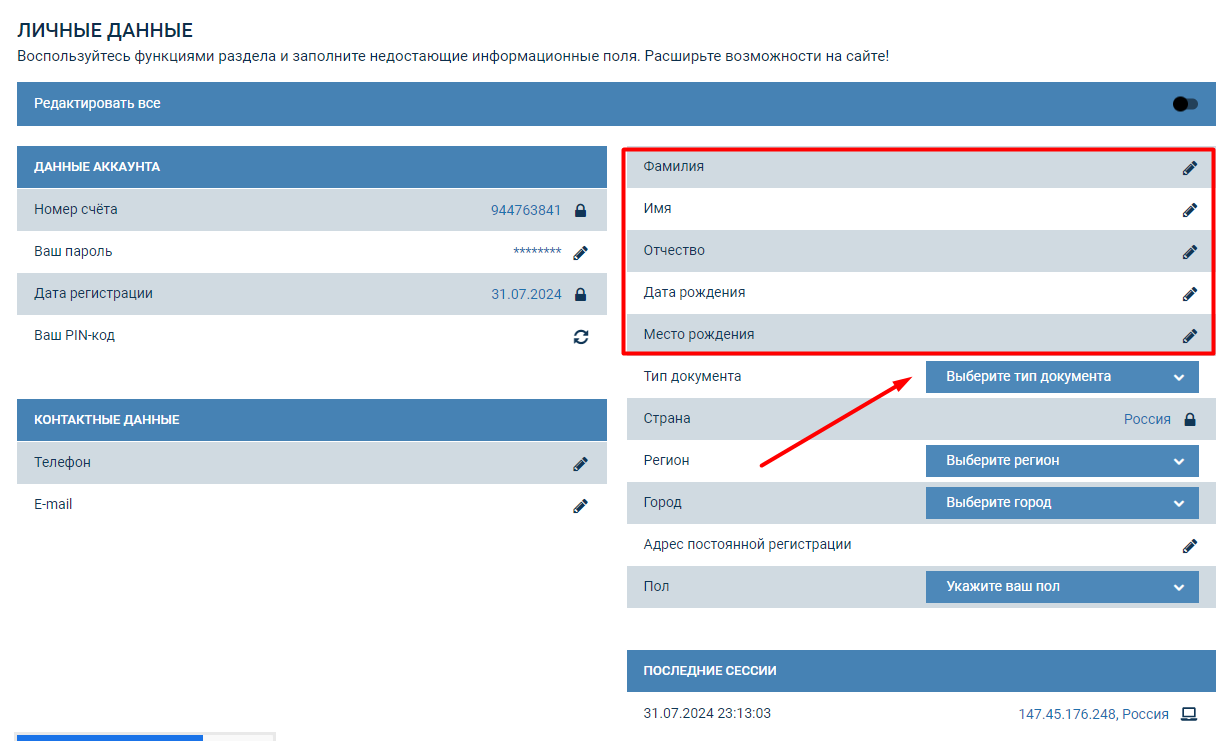Edit Отчество using its pencil icon
1232x741 pixels.
(x=1189, y=252)
